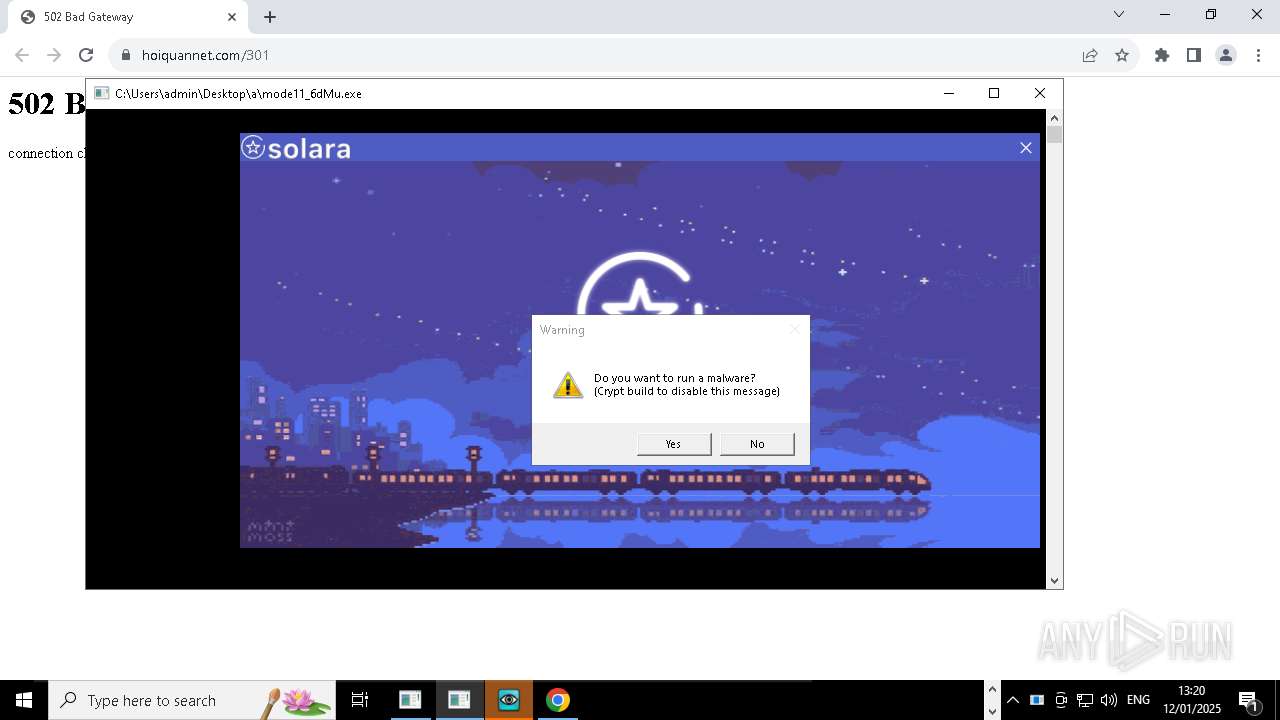Open the volume control tray icon
The height and width of the screenshot is (720, 1280).
coord(1108,700)
